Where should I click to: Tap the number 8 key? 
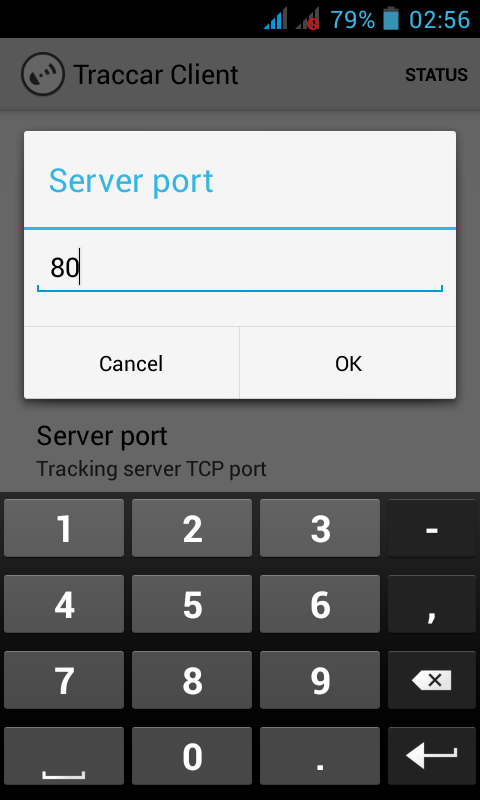(x=192, y=680)
